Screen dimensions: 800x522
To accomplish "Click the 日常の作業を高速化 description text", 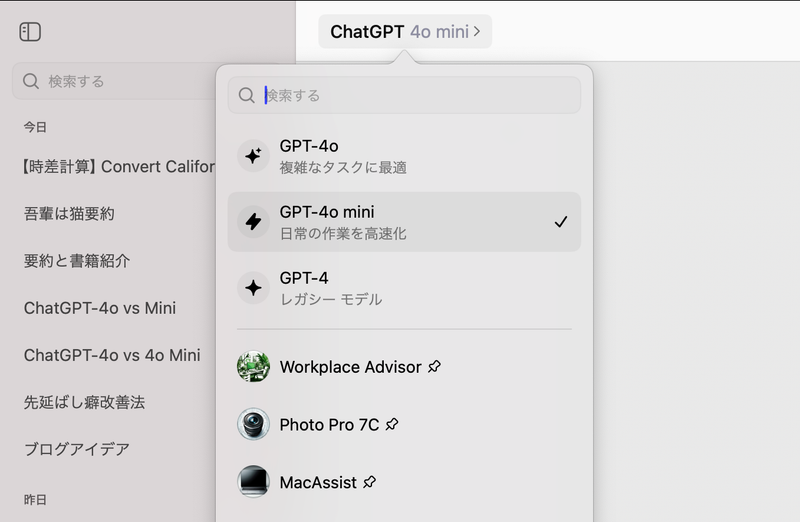I will (x=343, y=234).
